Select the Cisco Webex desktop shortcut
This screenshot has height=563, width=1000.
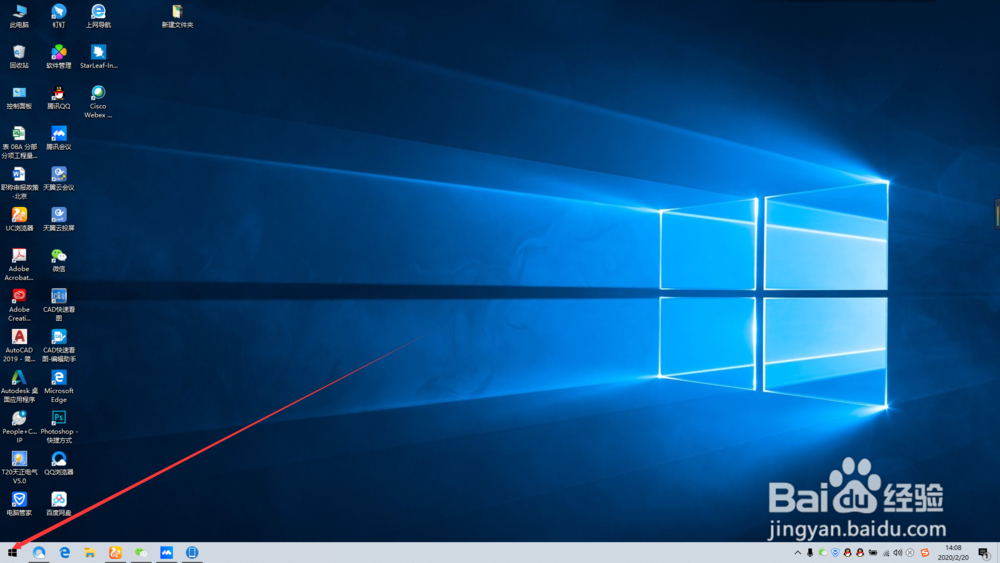pos(98,102)
